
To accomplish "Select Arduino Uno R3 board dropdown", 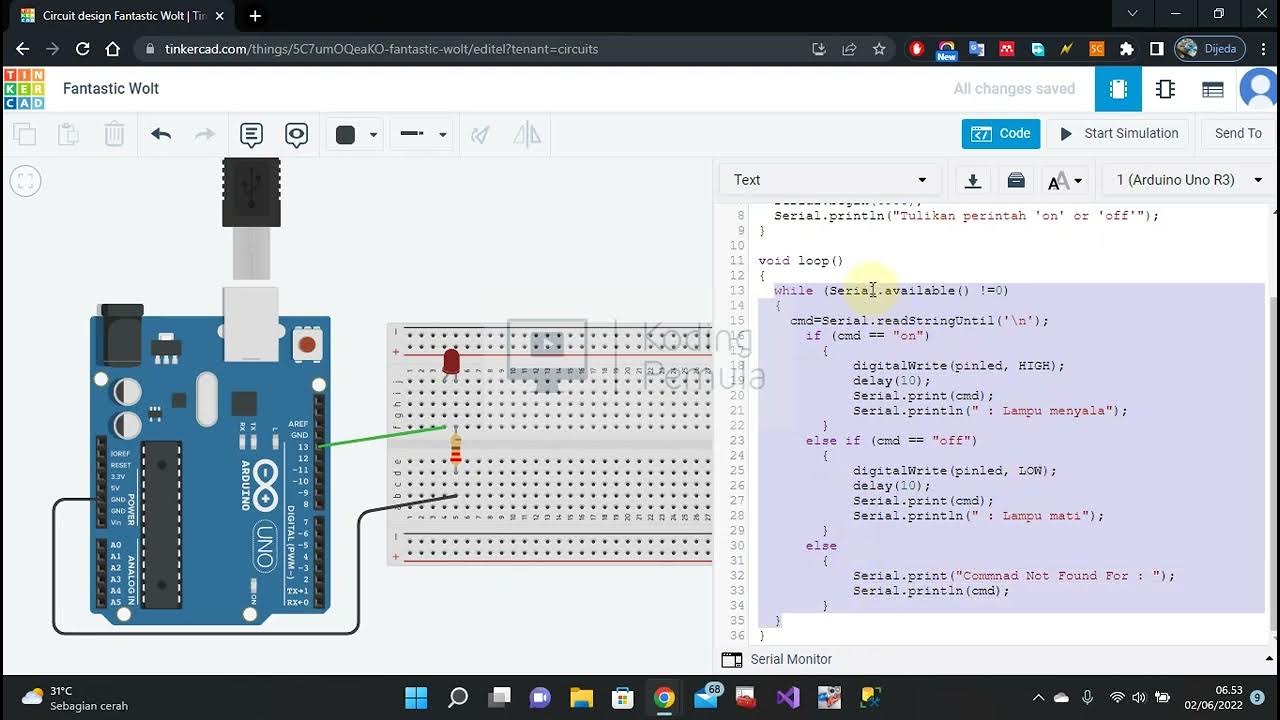I will (1189, 180).
